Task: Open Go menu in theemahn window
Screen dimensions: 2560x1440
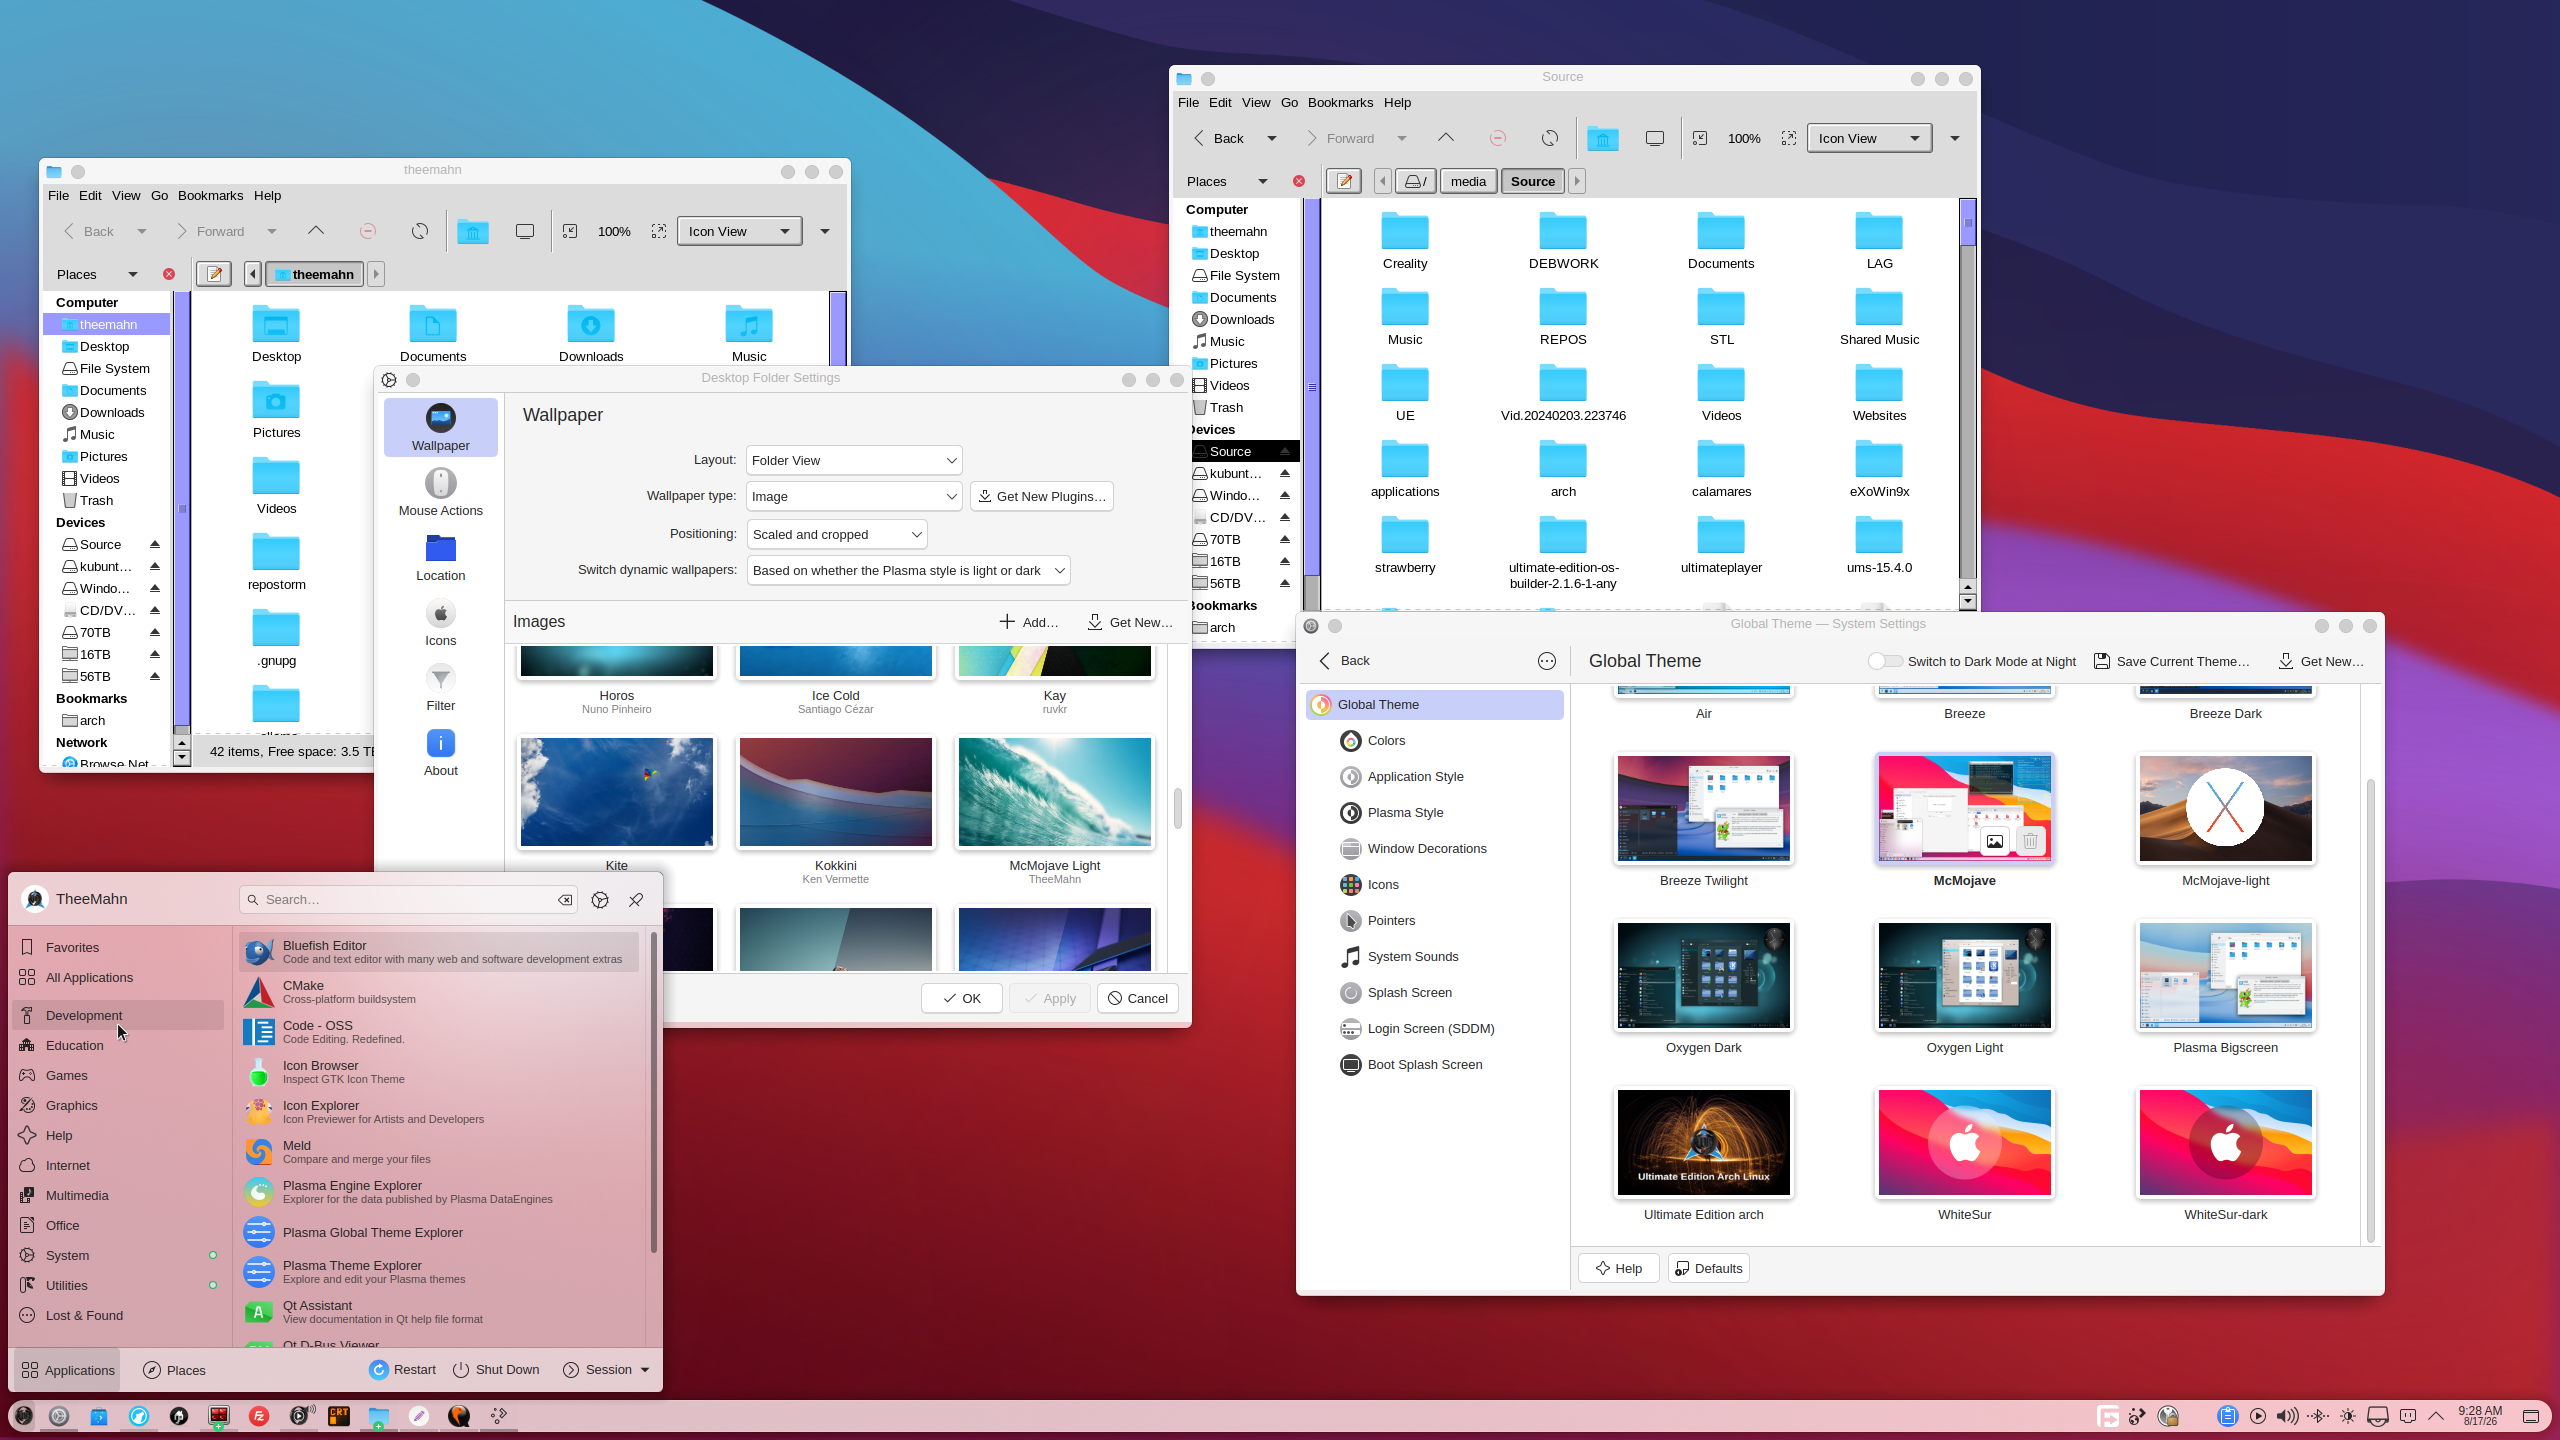Action: point(159,195)
